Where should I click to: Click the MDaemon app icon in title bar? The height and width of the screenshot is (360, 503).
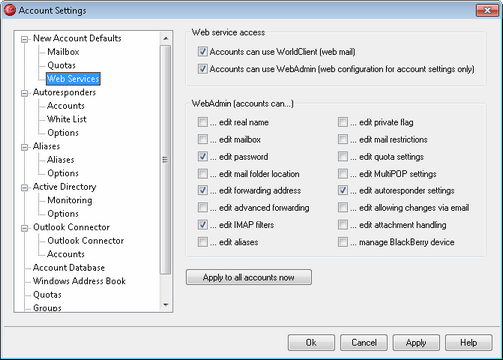9,10
